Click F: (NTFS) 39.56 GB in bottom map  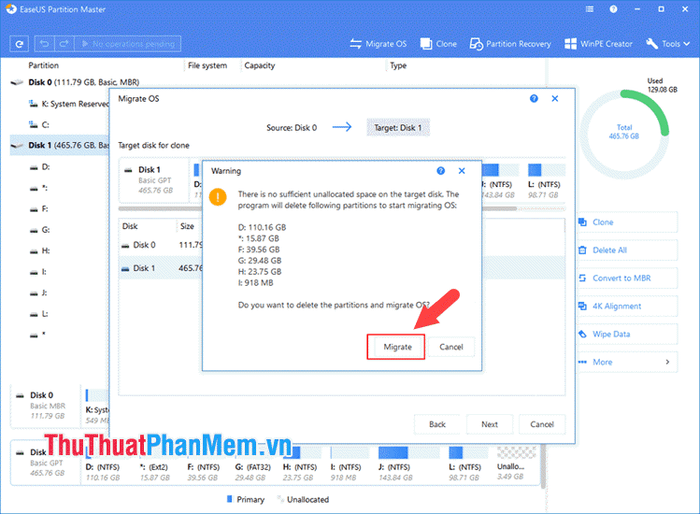click(203, 467)
